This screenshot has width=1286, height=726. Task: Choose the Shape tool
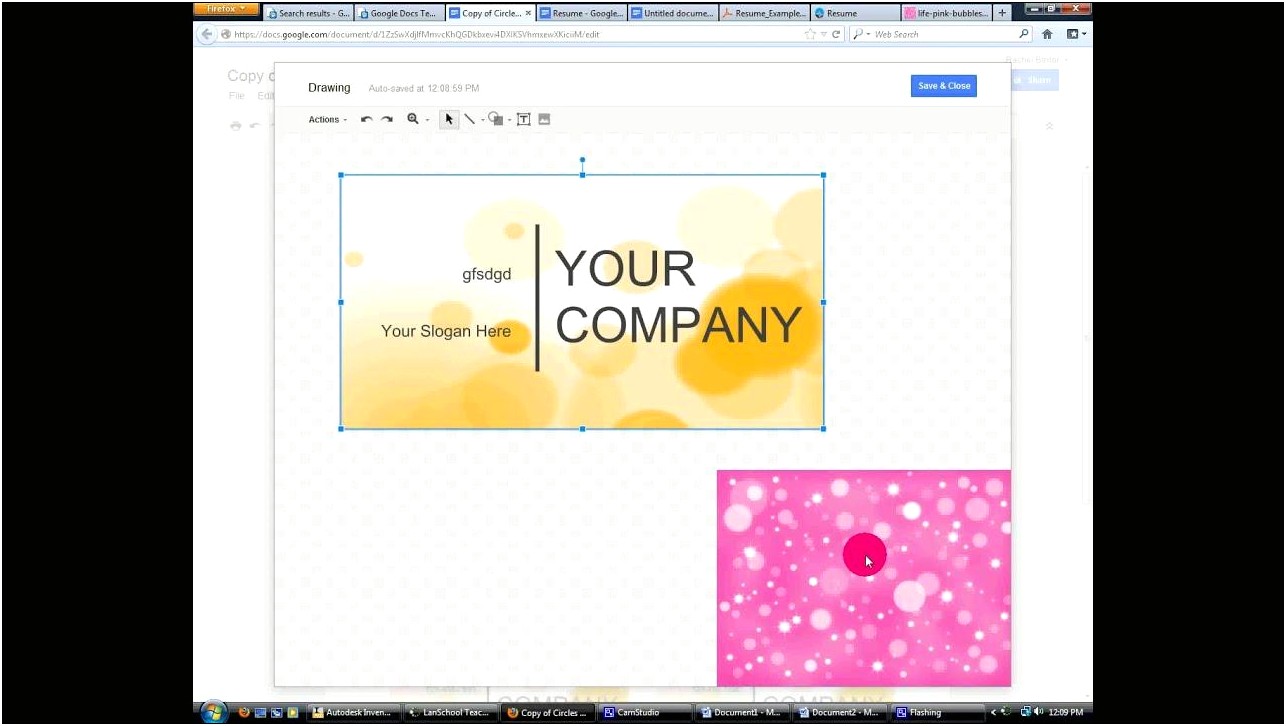(495, 119)
